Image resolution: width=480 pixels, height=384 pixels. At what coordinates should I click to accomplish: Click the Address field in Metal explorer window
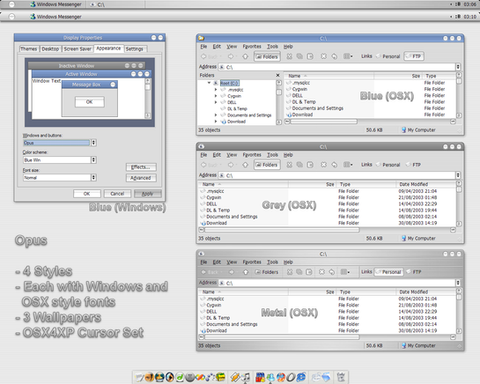click(x=337, y=283)
